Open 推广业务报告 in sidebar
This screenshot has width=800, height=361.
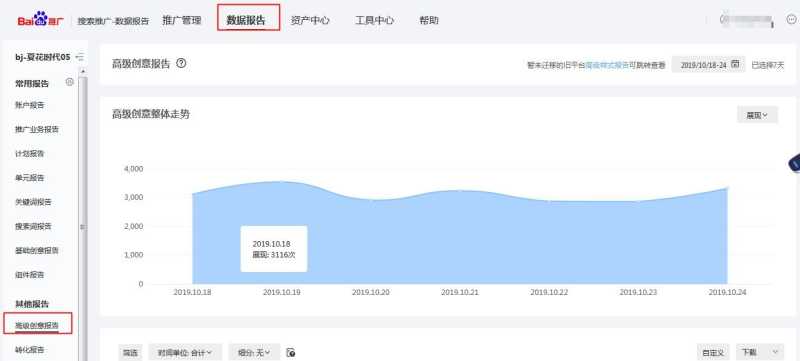point(37,130)
